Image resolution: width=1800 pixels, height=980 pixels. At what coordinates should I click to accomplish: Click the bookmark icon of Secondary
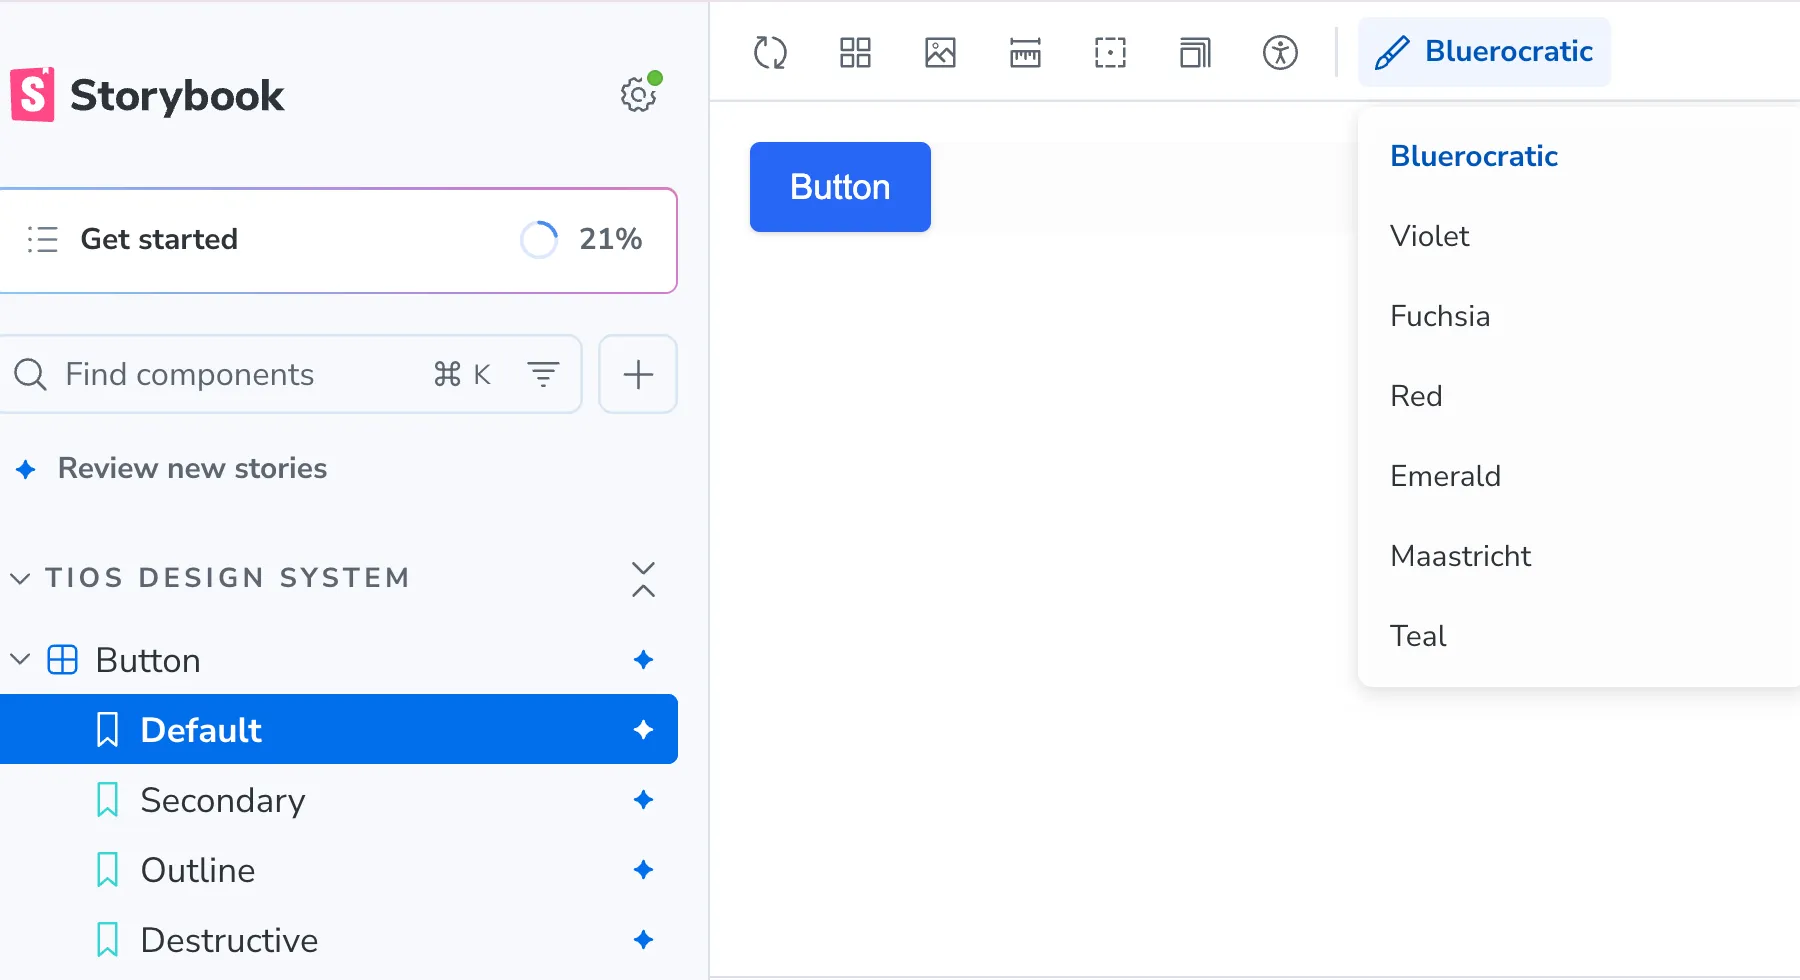(107, 800)
